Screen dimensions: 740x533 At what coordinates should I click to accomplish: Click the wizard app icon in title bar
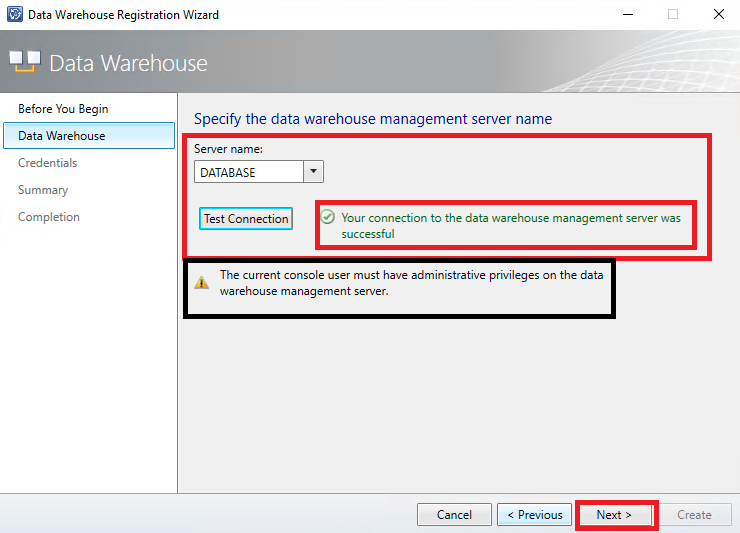coord(14,15)
